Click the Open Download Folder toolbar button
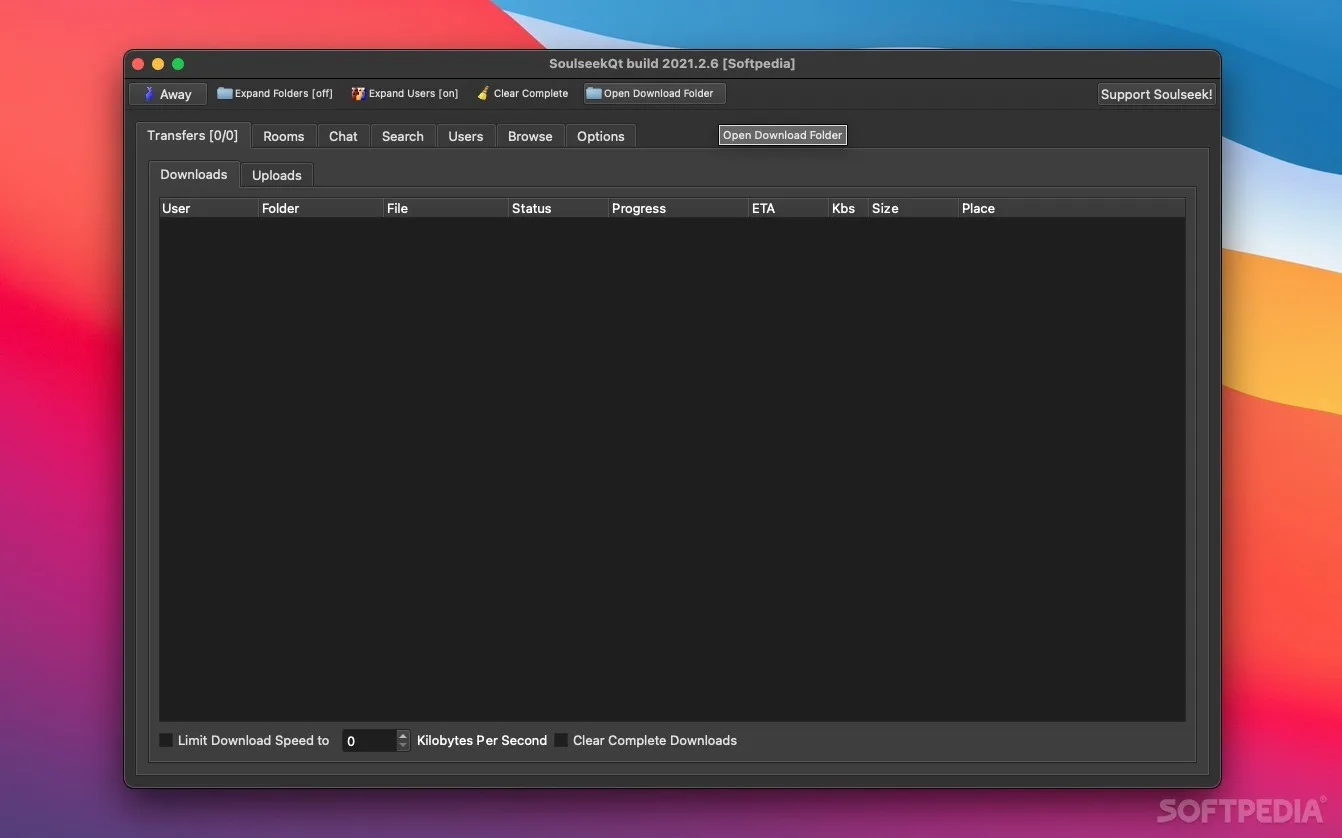This screenshot has width=1342, height=838. tap(655, 94)
